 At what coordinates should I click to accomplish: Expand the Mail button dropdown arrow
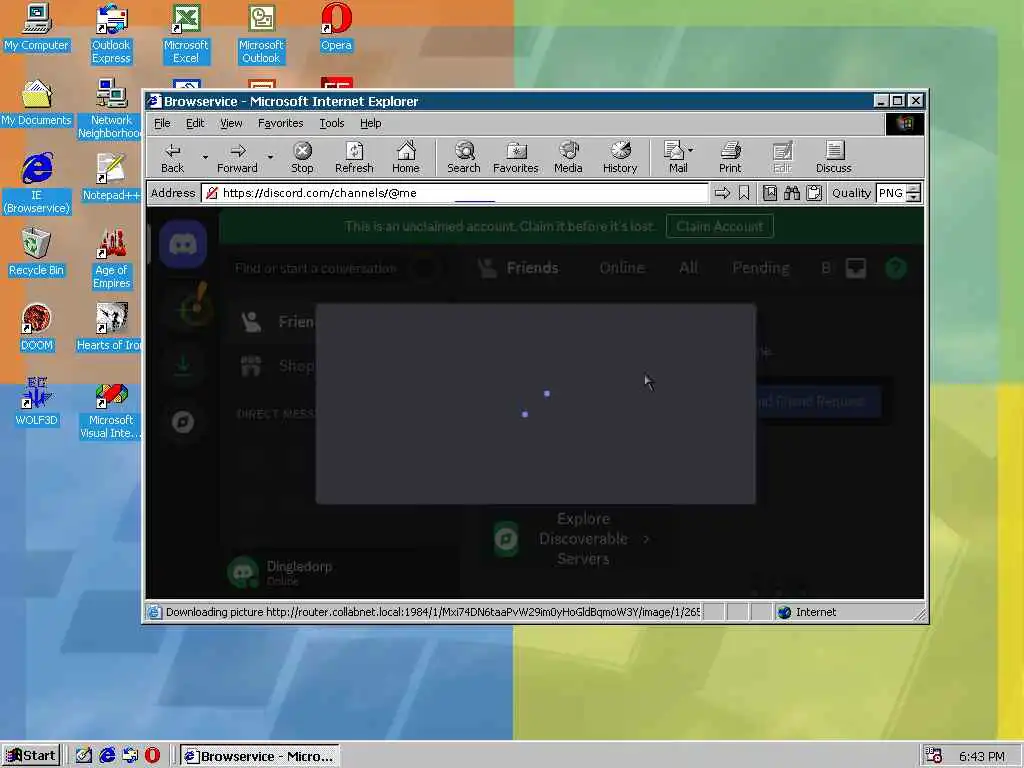[690, 150]
